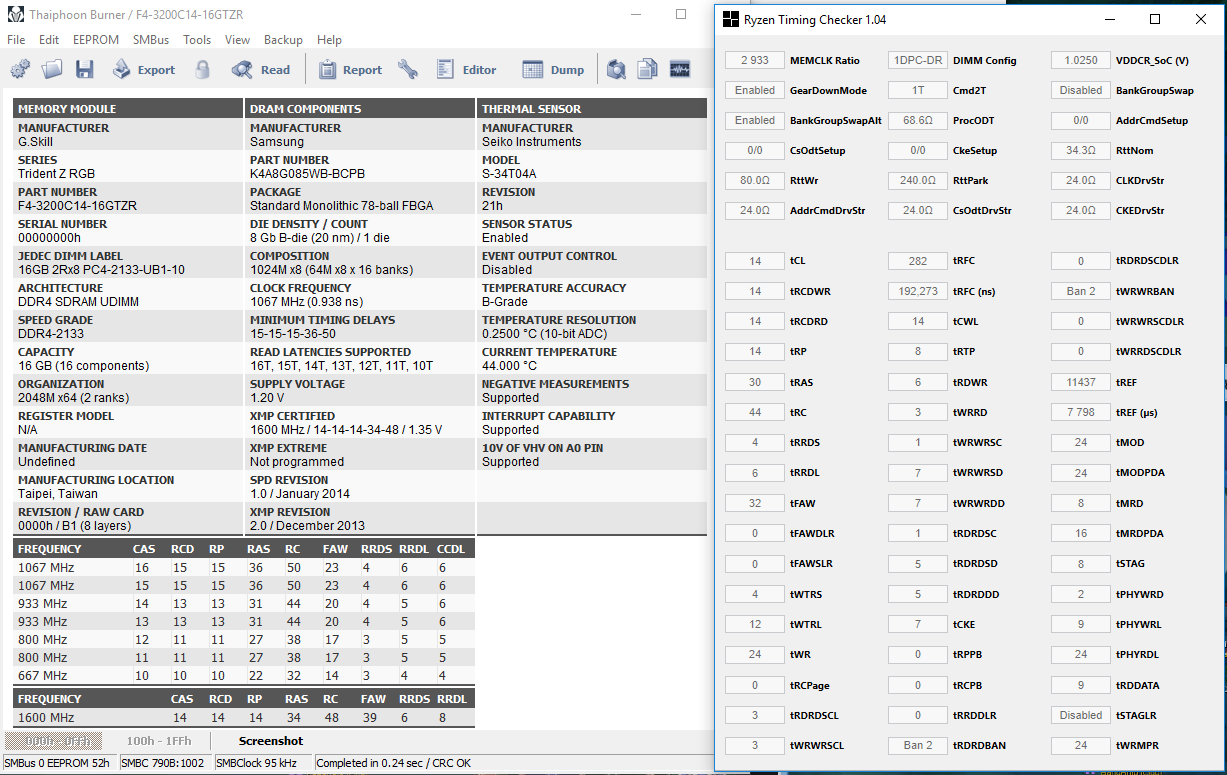
Task: Click the wrench tool icon
Action: tap(407, 69)
